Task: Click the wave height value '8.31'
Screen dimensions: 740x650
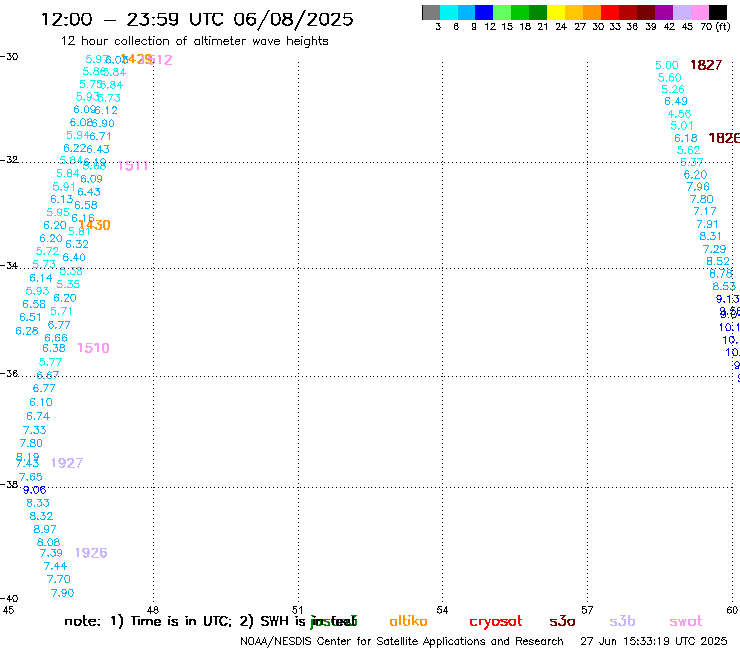Action: [x=710, y=236]
